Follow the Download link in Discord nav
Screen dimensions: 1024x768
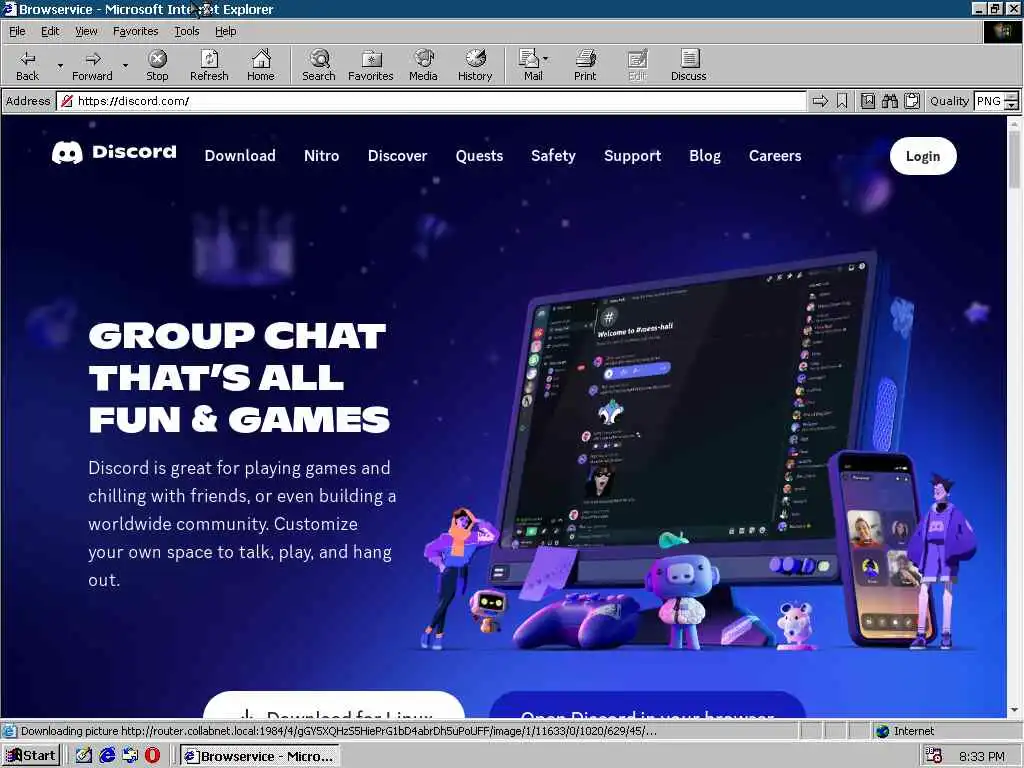240,155
